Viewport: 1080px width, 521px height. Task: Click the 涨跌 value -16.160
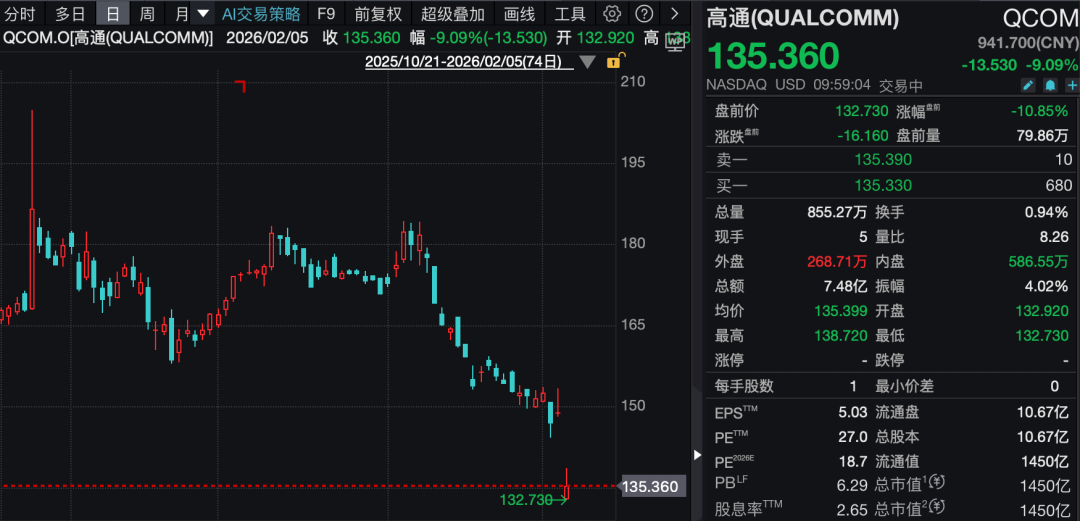point(863,135)
